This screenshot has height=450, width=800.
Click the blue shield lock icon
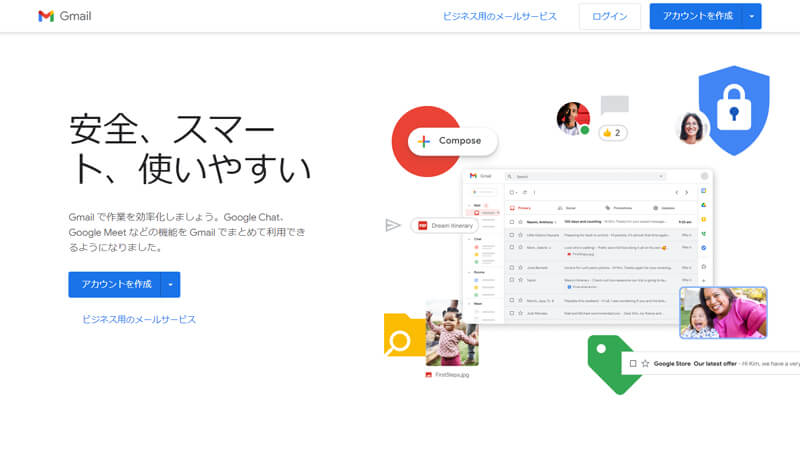pos(734,110)
